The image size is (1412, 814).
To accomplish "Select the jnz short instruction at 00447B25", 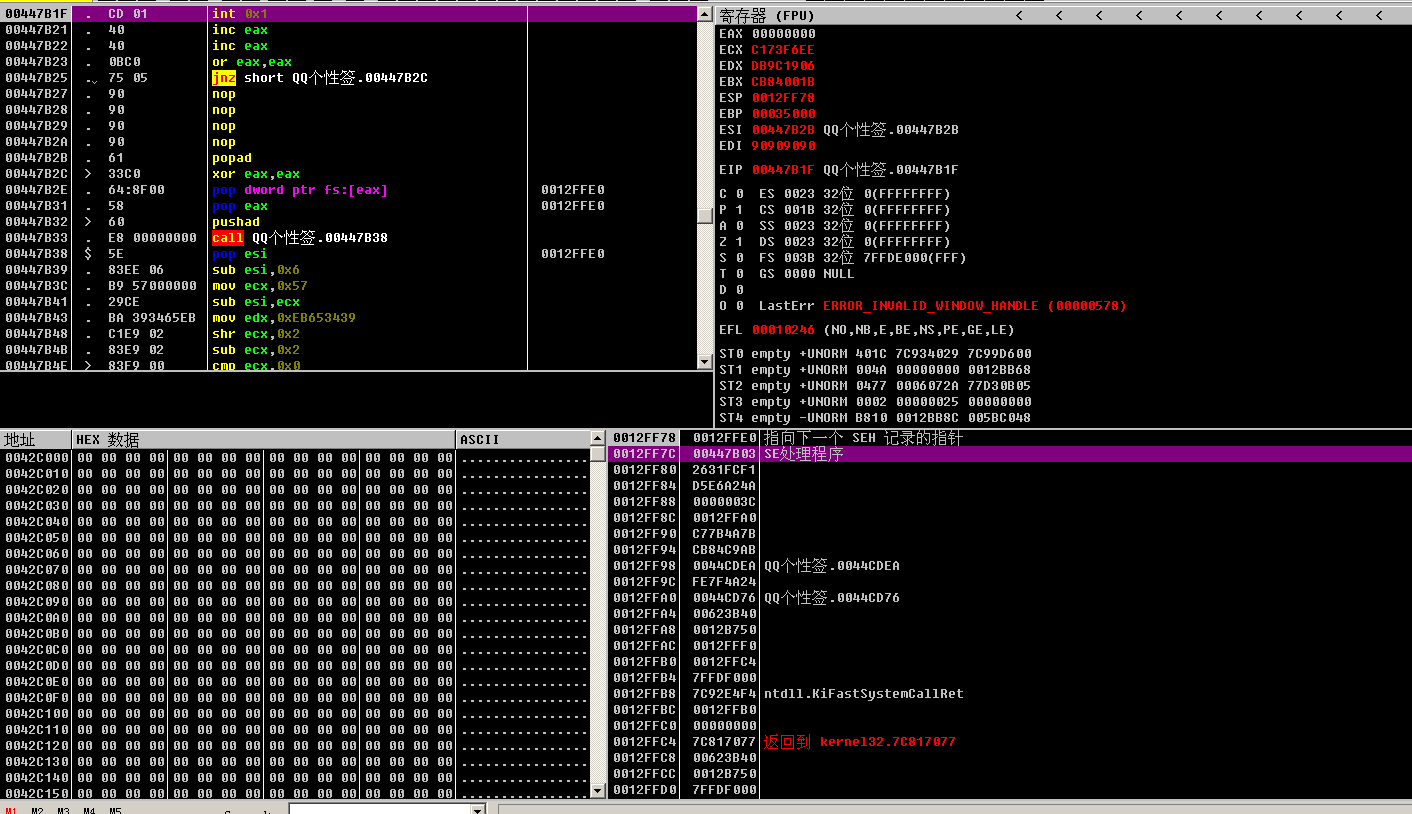I will (x=348, y=78).
